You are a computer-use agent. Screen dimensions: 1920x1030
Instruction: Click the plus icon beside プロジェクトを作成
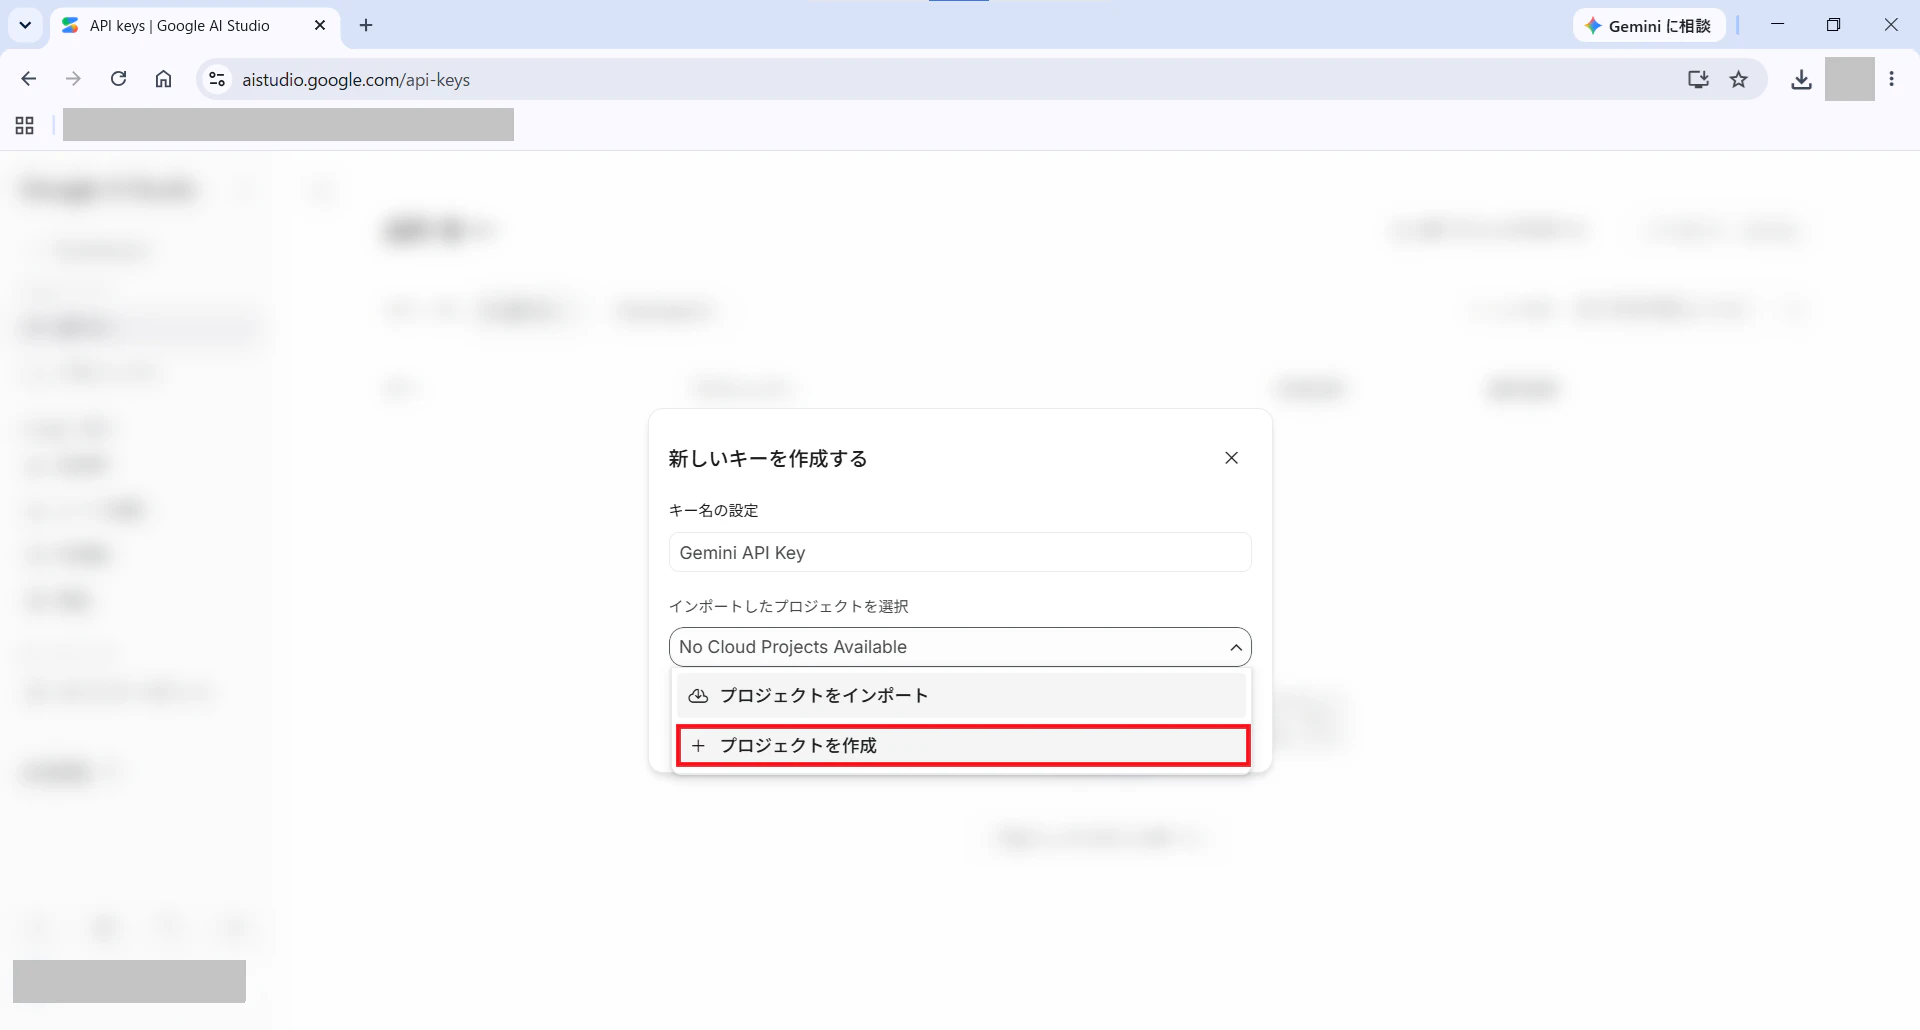[x=698, y=746]
